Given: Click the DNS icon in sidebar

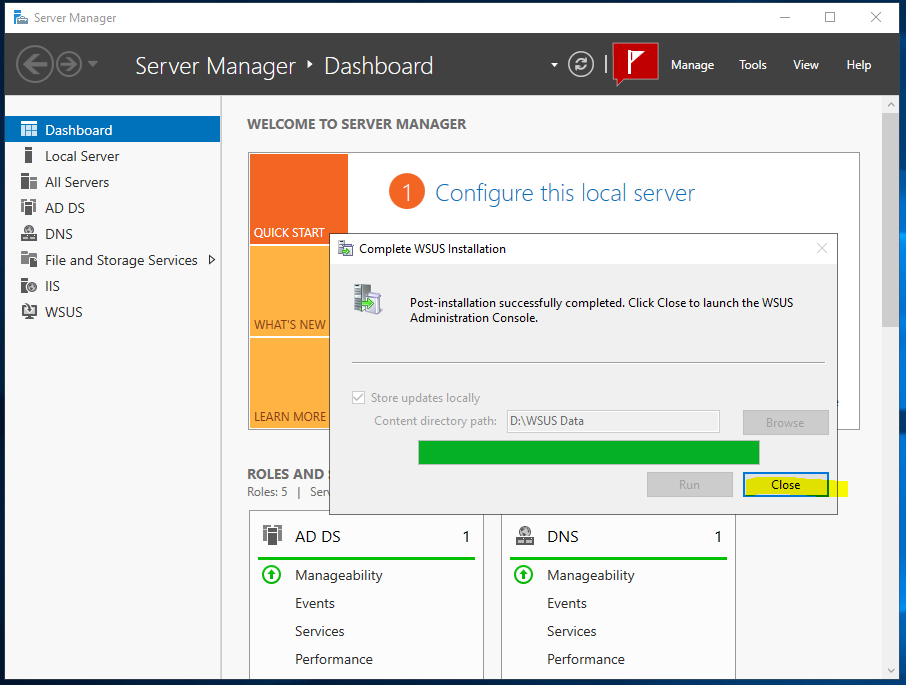Looking at the screenshot, I should pos(29,233).
